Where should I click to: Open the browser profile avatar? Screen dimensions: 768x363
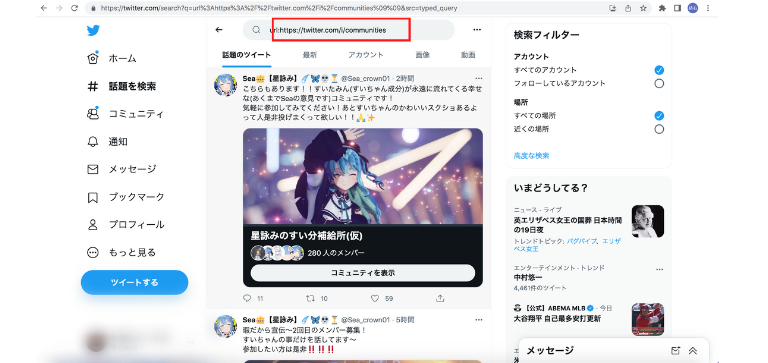[693, 8]
